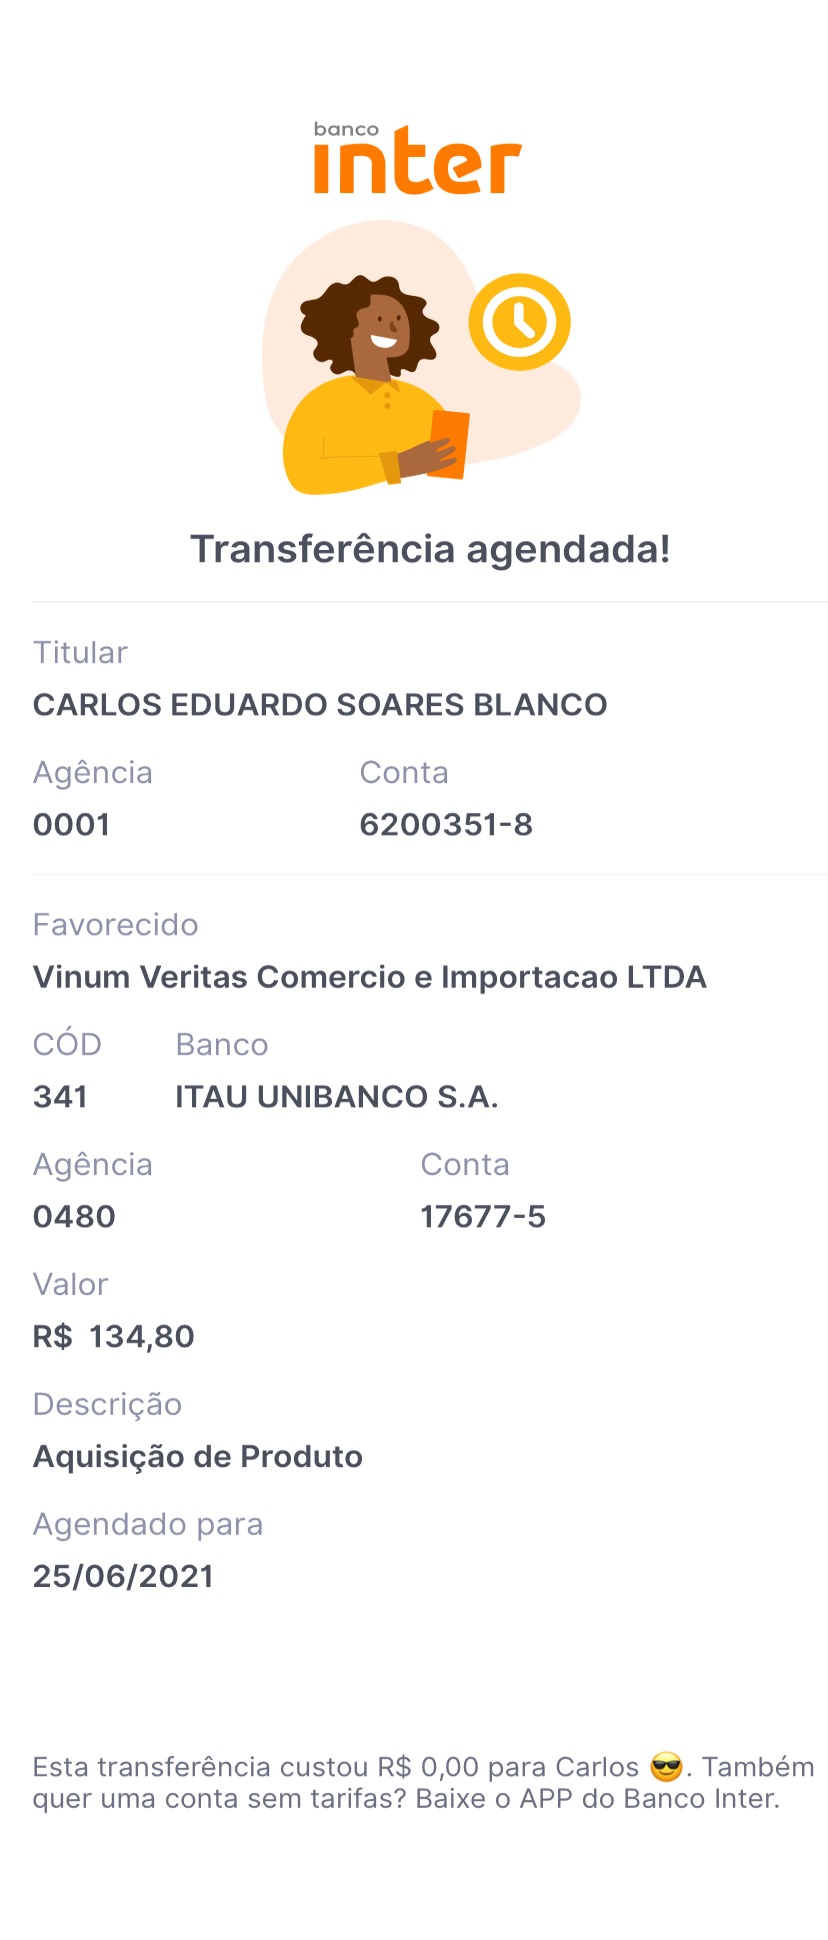Select beneficiary Vinum Veritas Comercio e Importacao LTDA
The height and width of the screenshot is (1940, 828).
370,977
